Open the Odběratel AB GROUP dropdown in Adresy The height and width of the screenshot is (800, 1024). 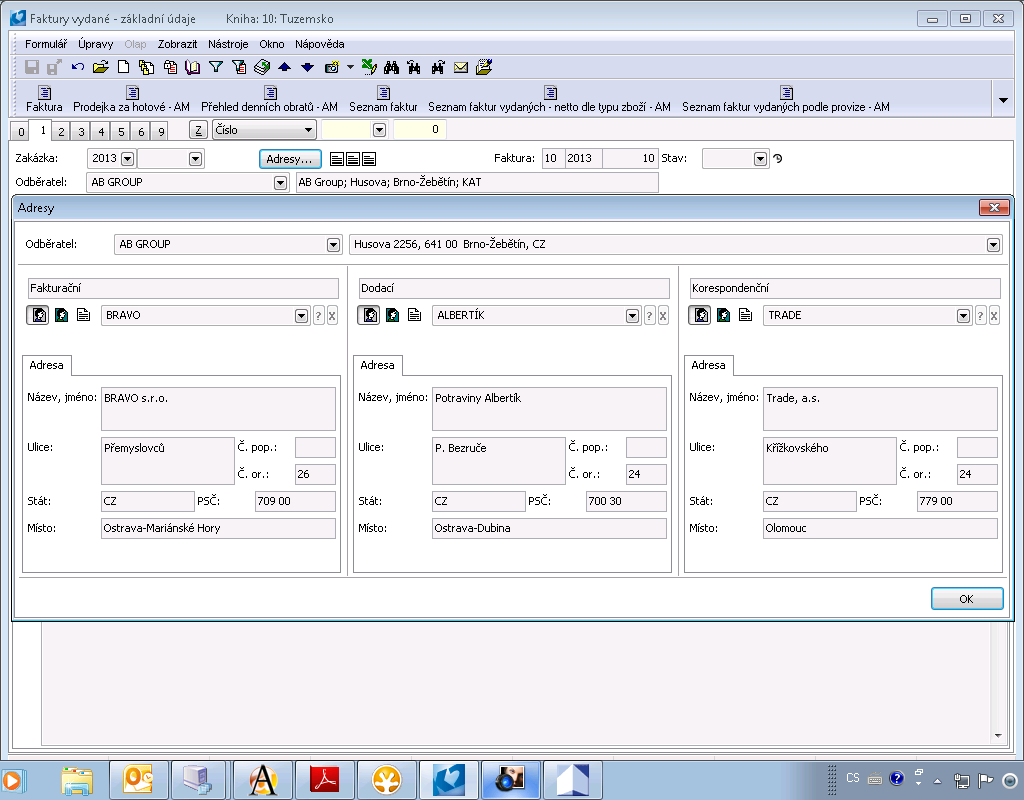pos(333,245)
